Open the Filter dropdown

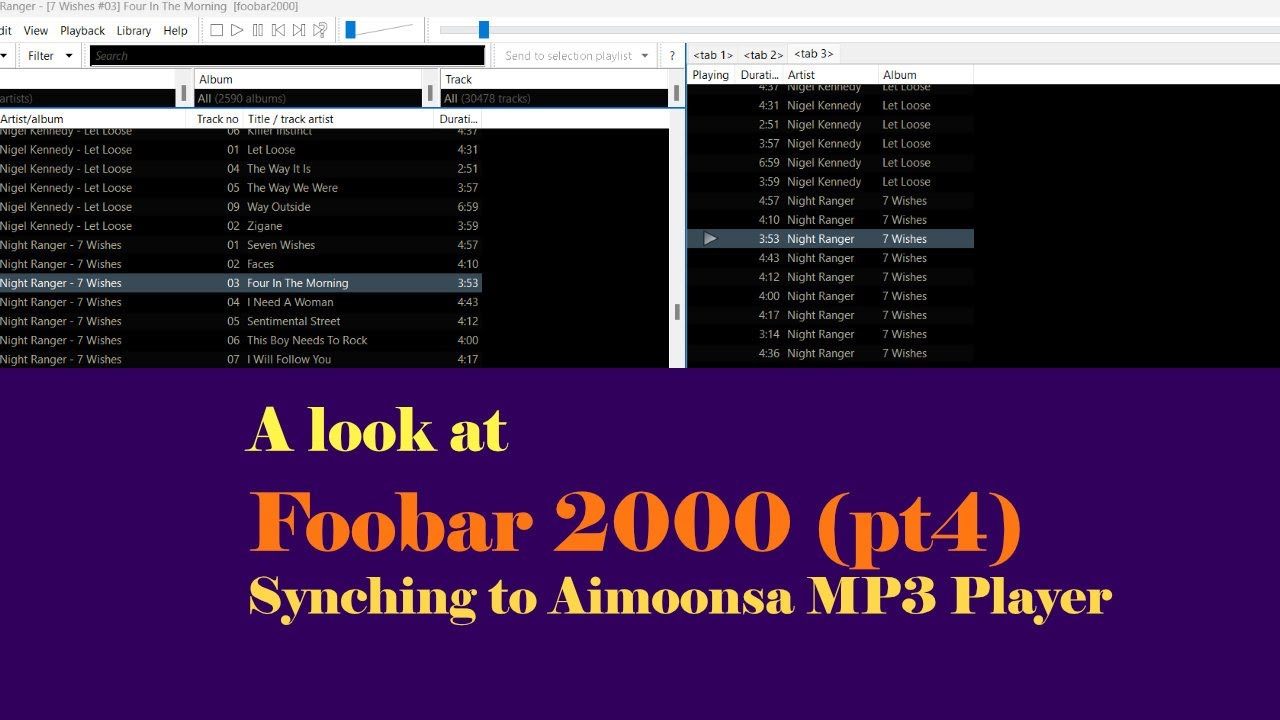50,56
